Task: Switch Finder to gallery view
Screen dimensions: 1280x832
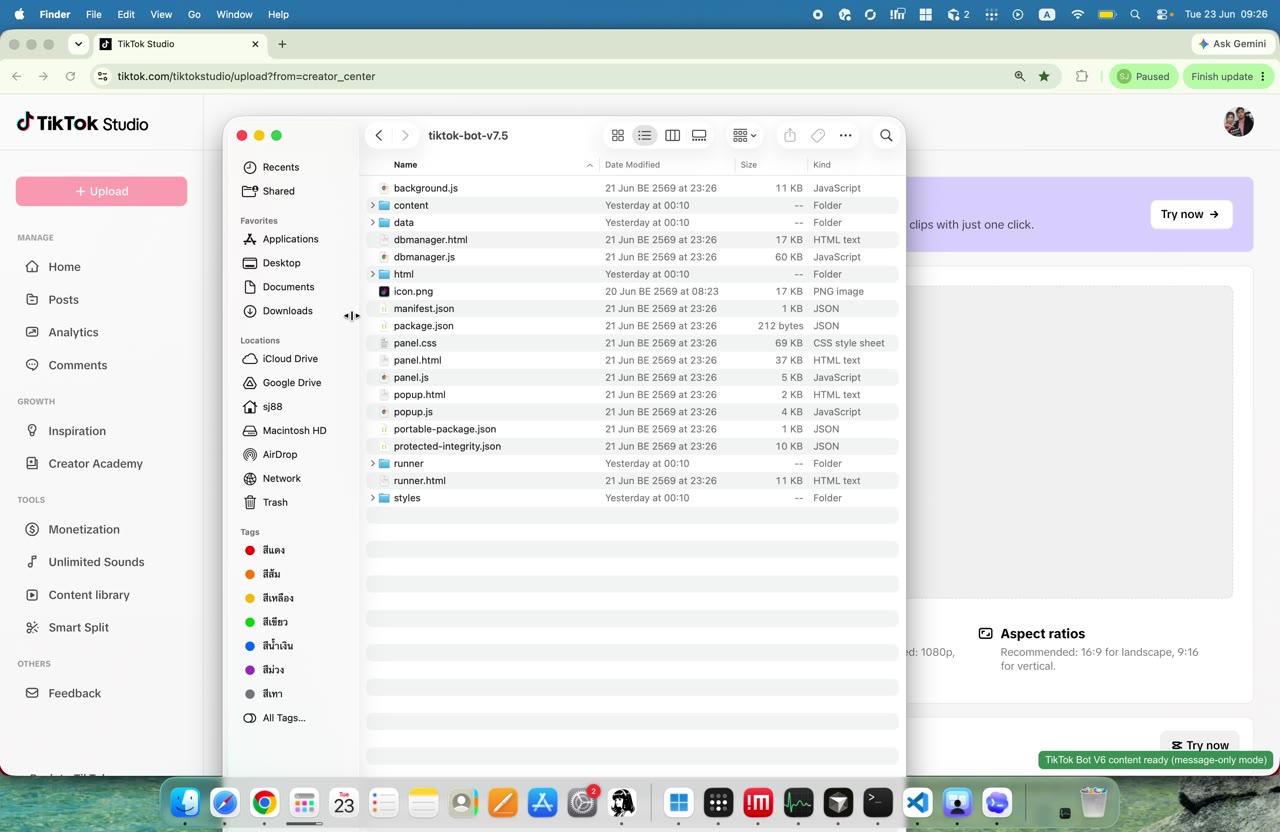Action: click(x=699, y=136)
